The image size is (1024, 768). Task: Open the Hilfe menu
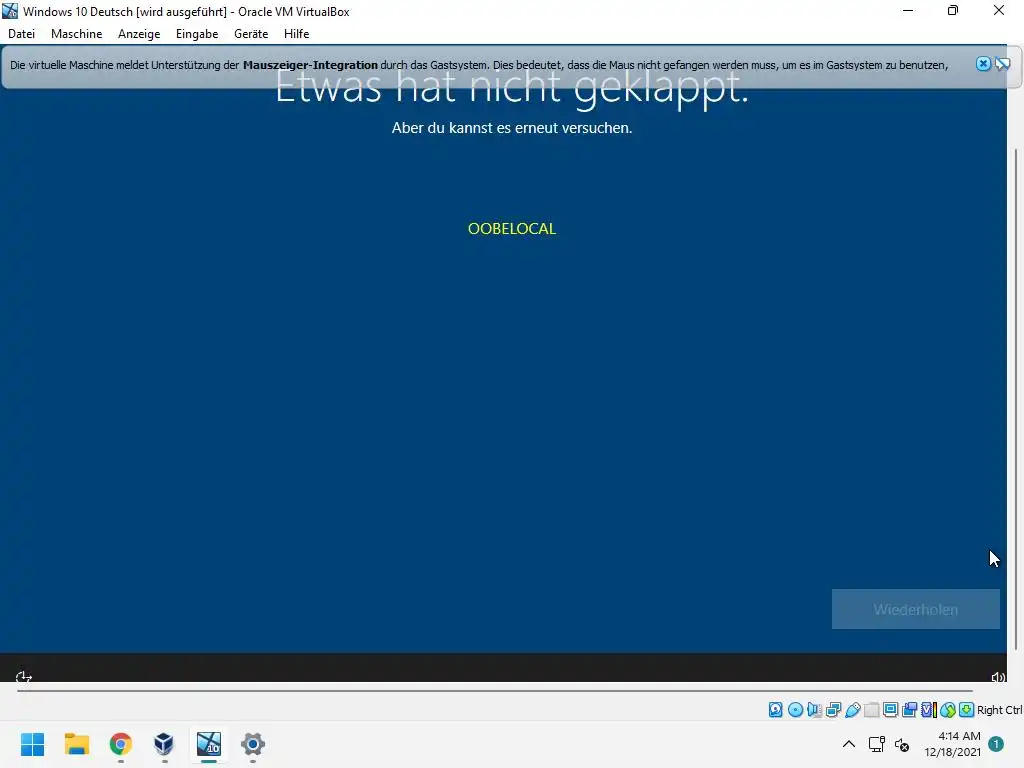coord(296,34)
